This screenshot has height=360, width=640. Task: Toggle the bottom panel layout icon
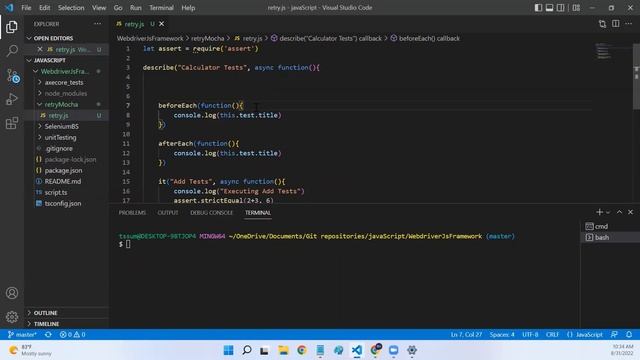tap(549, 8)
